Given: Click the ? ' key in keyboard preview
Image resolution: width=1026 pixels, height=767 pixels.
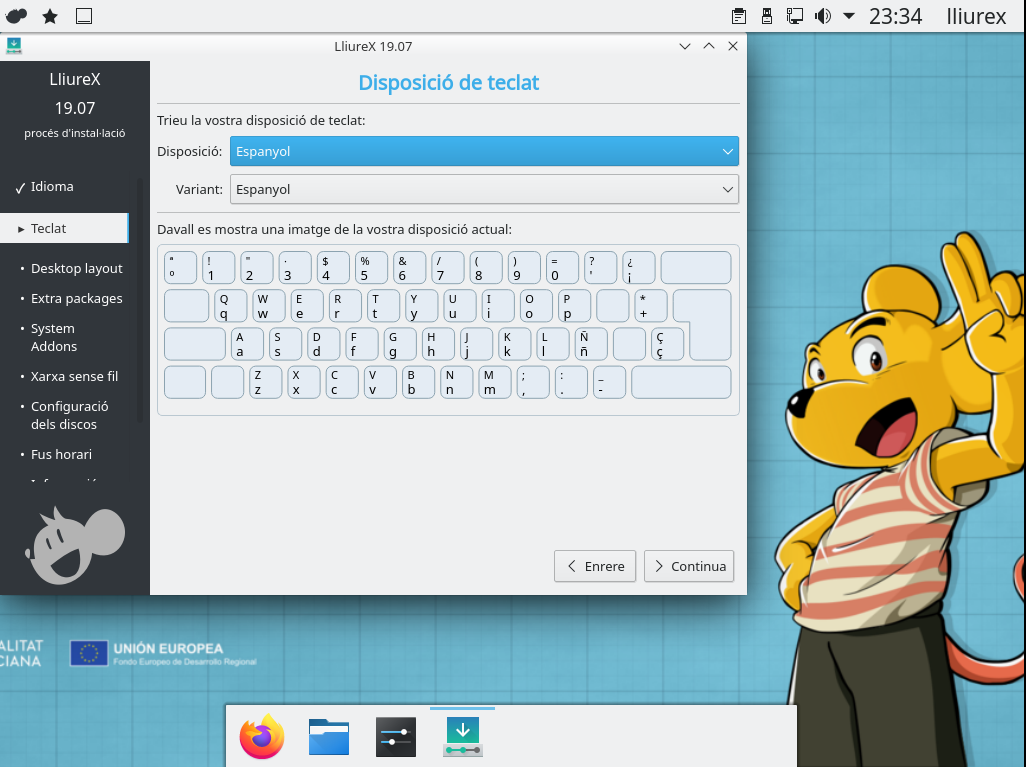Looking at the screenshot, I should pos(601,268).
